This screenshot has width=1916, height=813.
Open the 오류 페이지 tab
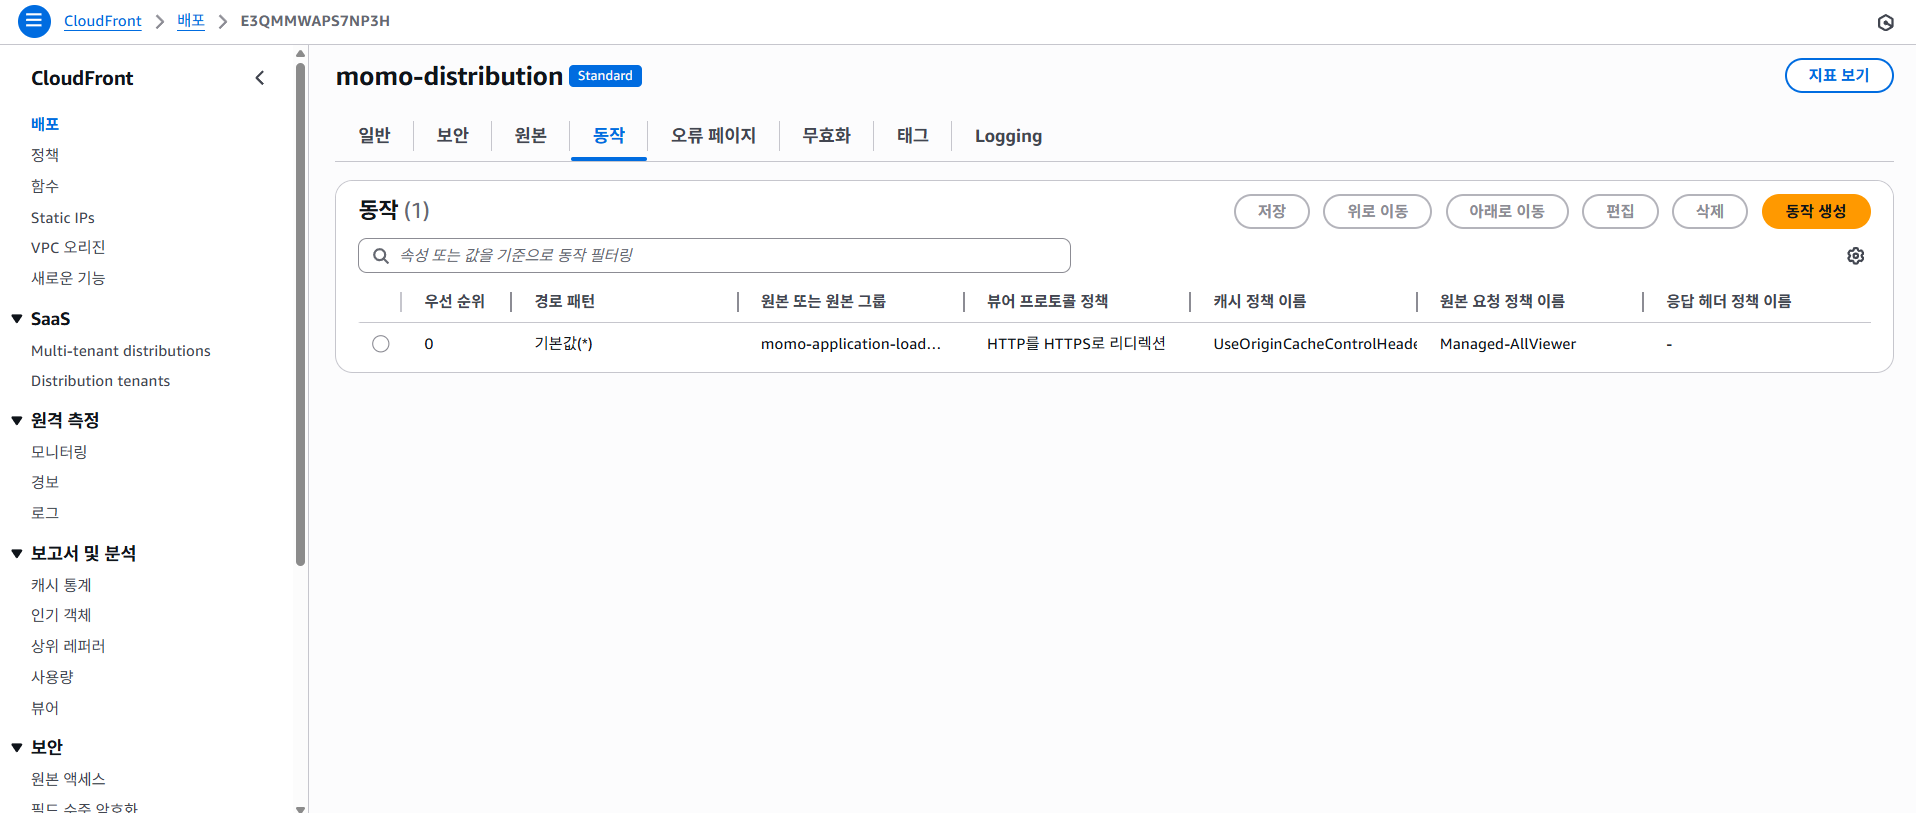(713, 136)
